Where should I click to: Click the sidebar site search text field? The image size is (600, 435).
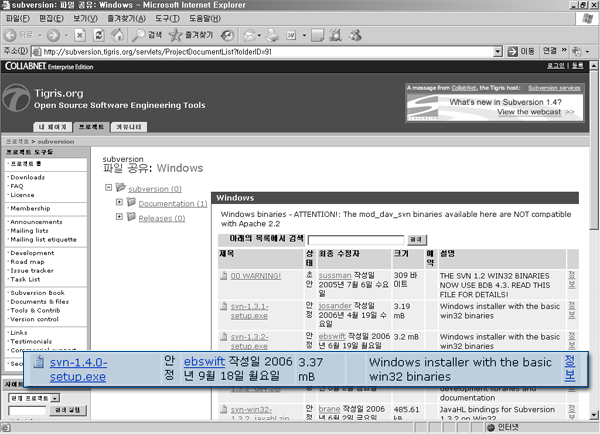tap(27, 411)
